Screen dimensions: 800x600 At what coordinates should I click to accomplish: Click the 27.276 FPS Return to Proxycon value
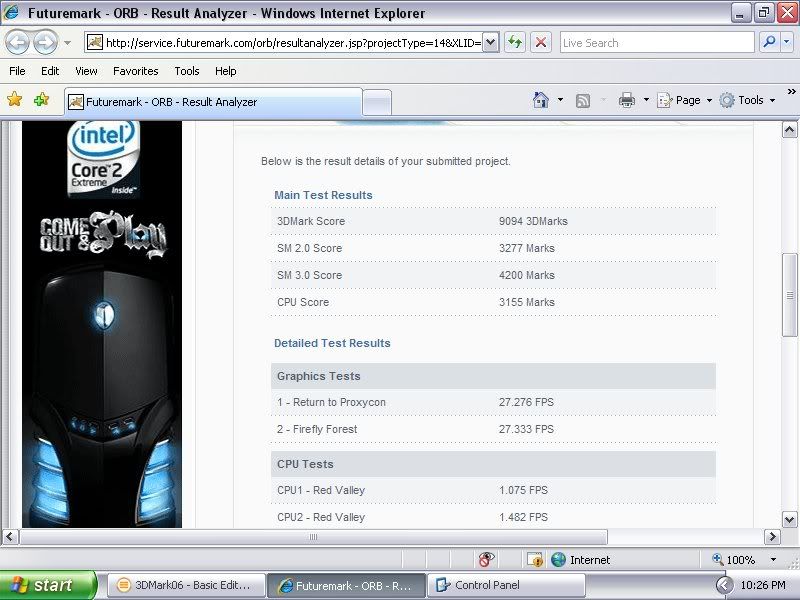click(x=526, y=402)
